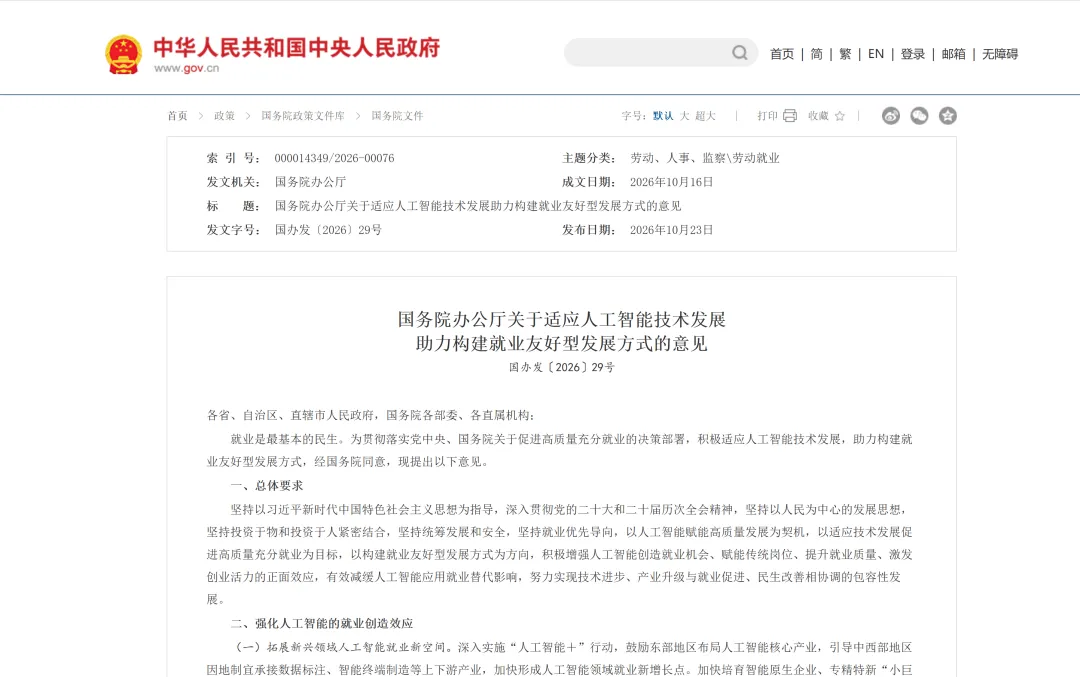Click document number 国办发〔2026〕29号 in metadata table
Viewport: 1080px width, 677px height.
pyautogui.click(x=328, y=230)
